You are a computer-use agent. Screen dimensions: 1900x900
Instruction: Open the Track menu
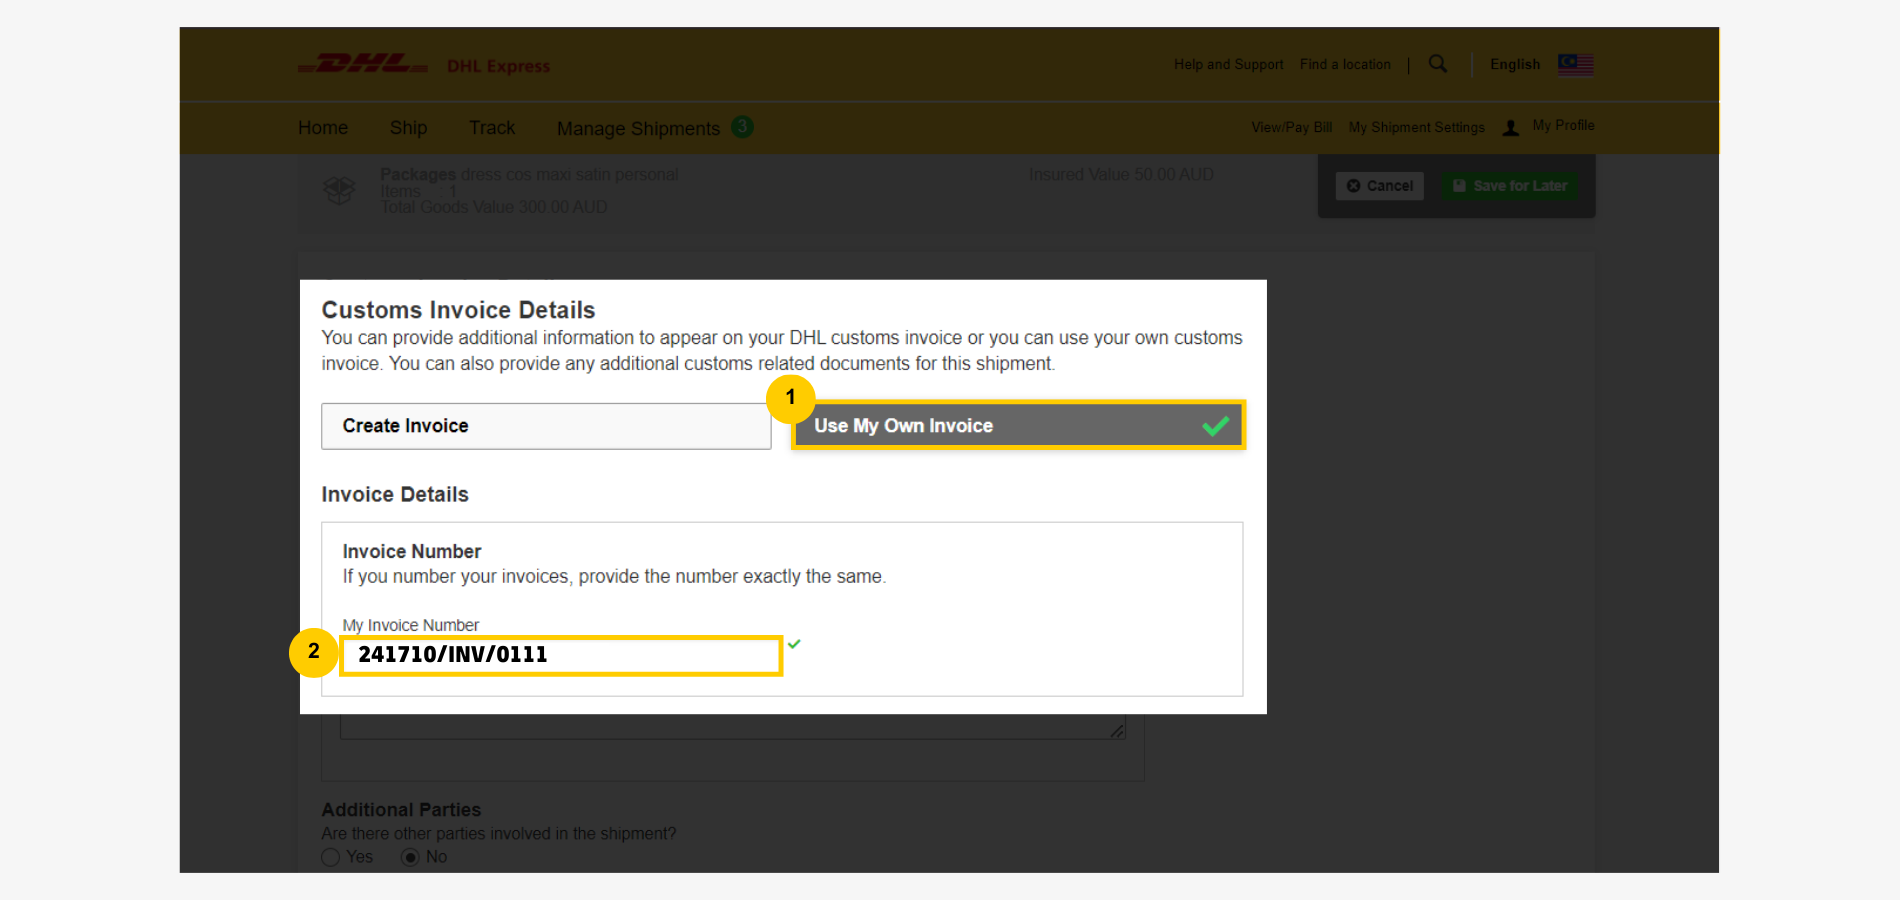tap(492, 128)
